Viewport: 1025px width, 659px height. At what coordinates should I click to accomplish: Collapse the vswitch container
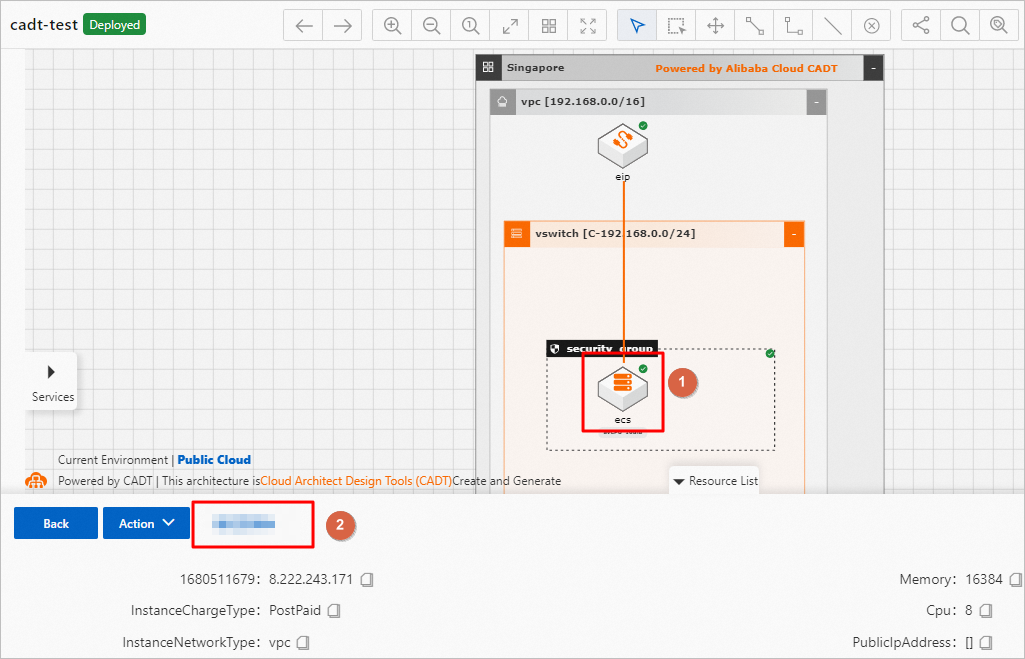click(x=794, y=234)
